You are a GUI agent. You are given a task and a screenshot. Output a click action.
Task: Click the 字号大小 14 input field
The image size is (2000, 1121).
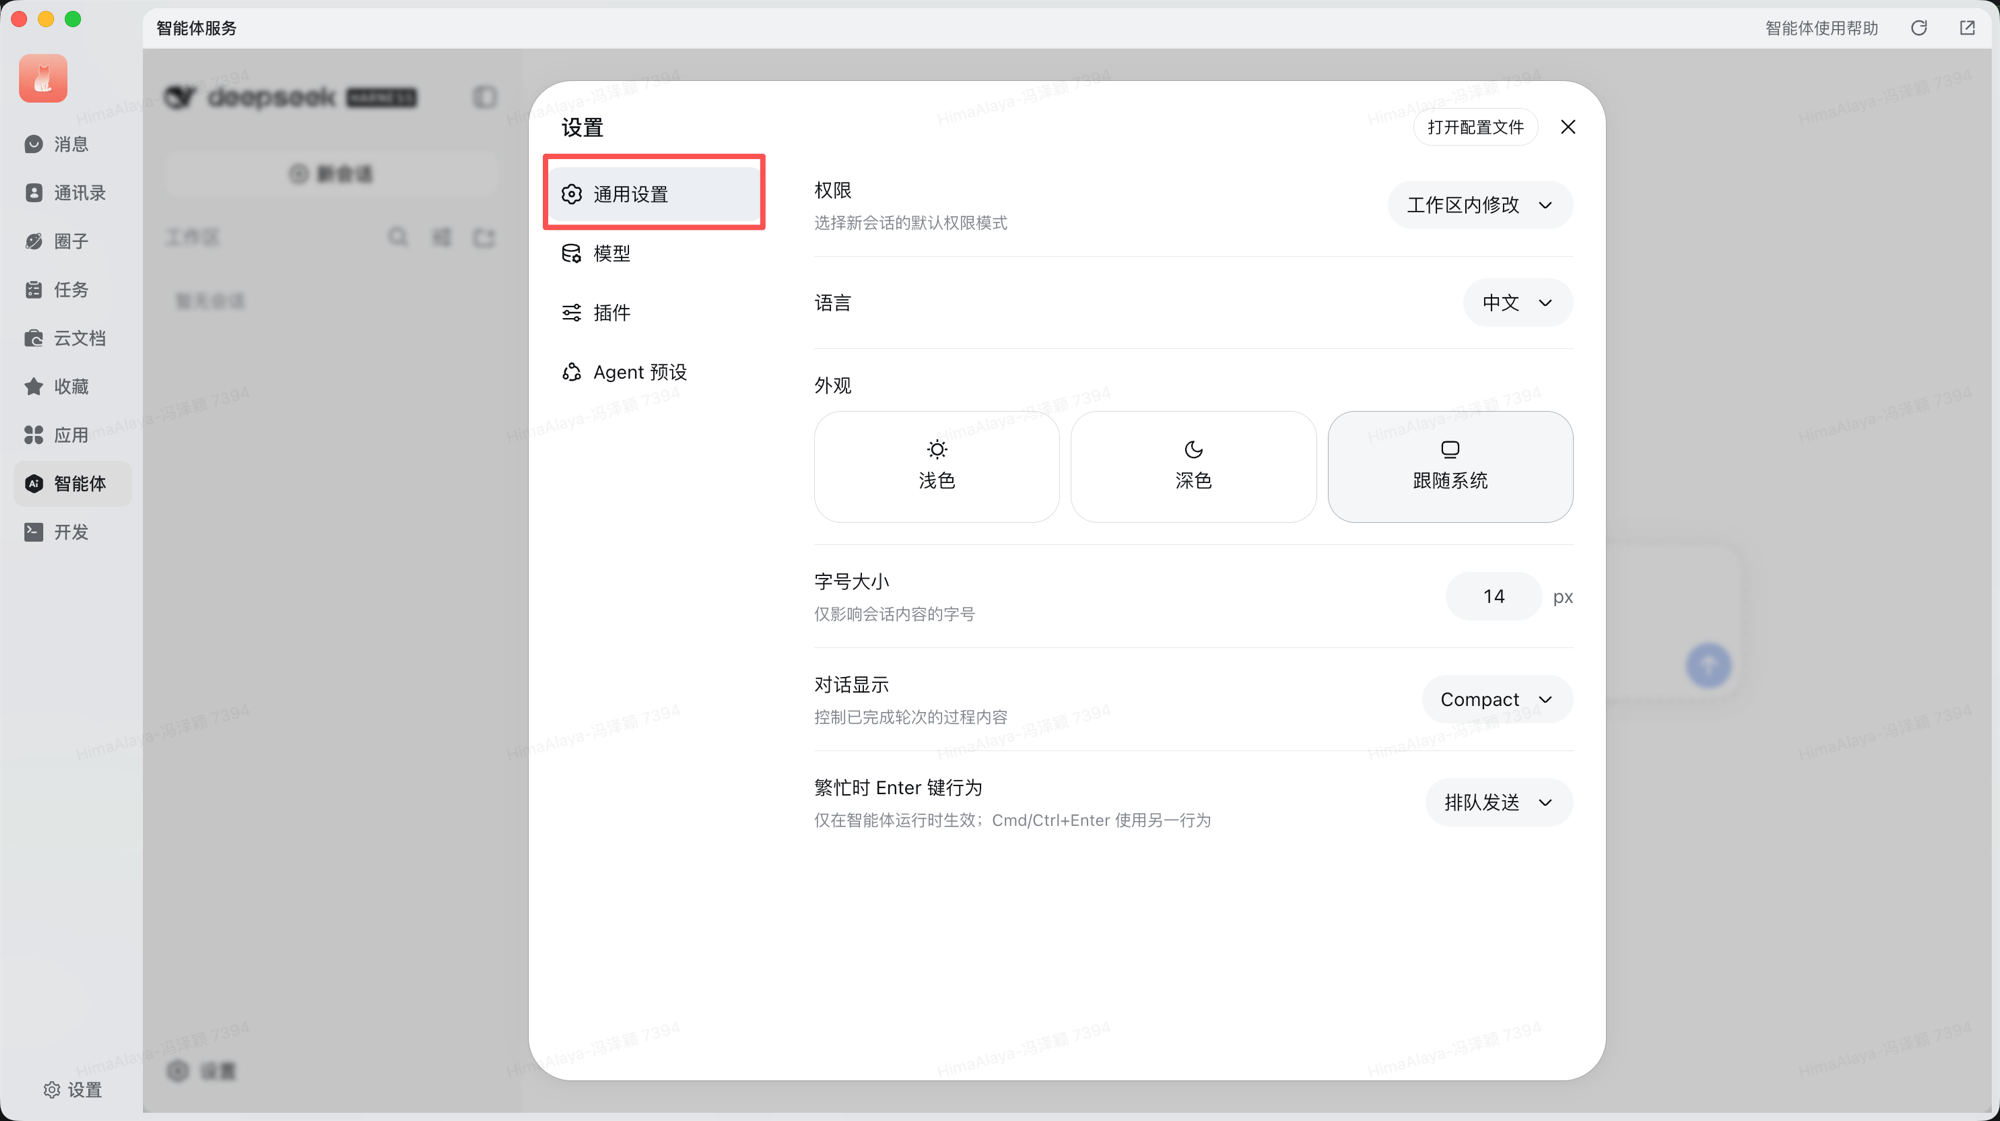tap(1493, 596)
